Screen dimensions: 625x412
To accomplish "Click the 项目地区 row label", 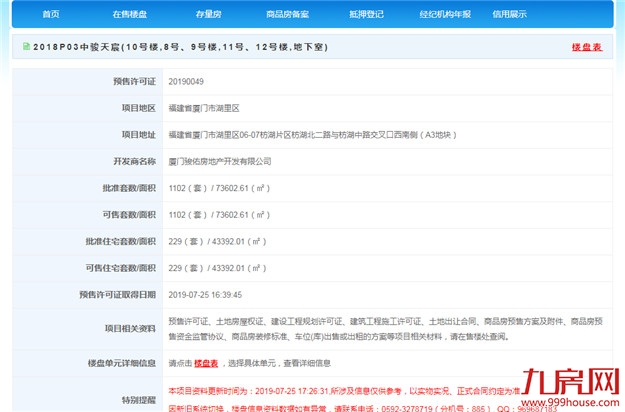I will (139, 108).
